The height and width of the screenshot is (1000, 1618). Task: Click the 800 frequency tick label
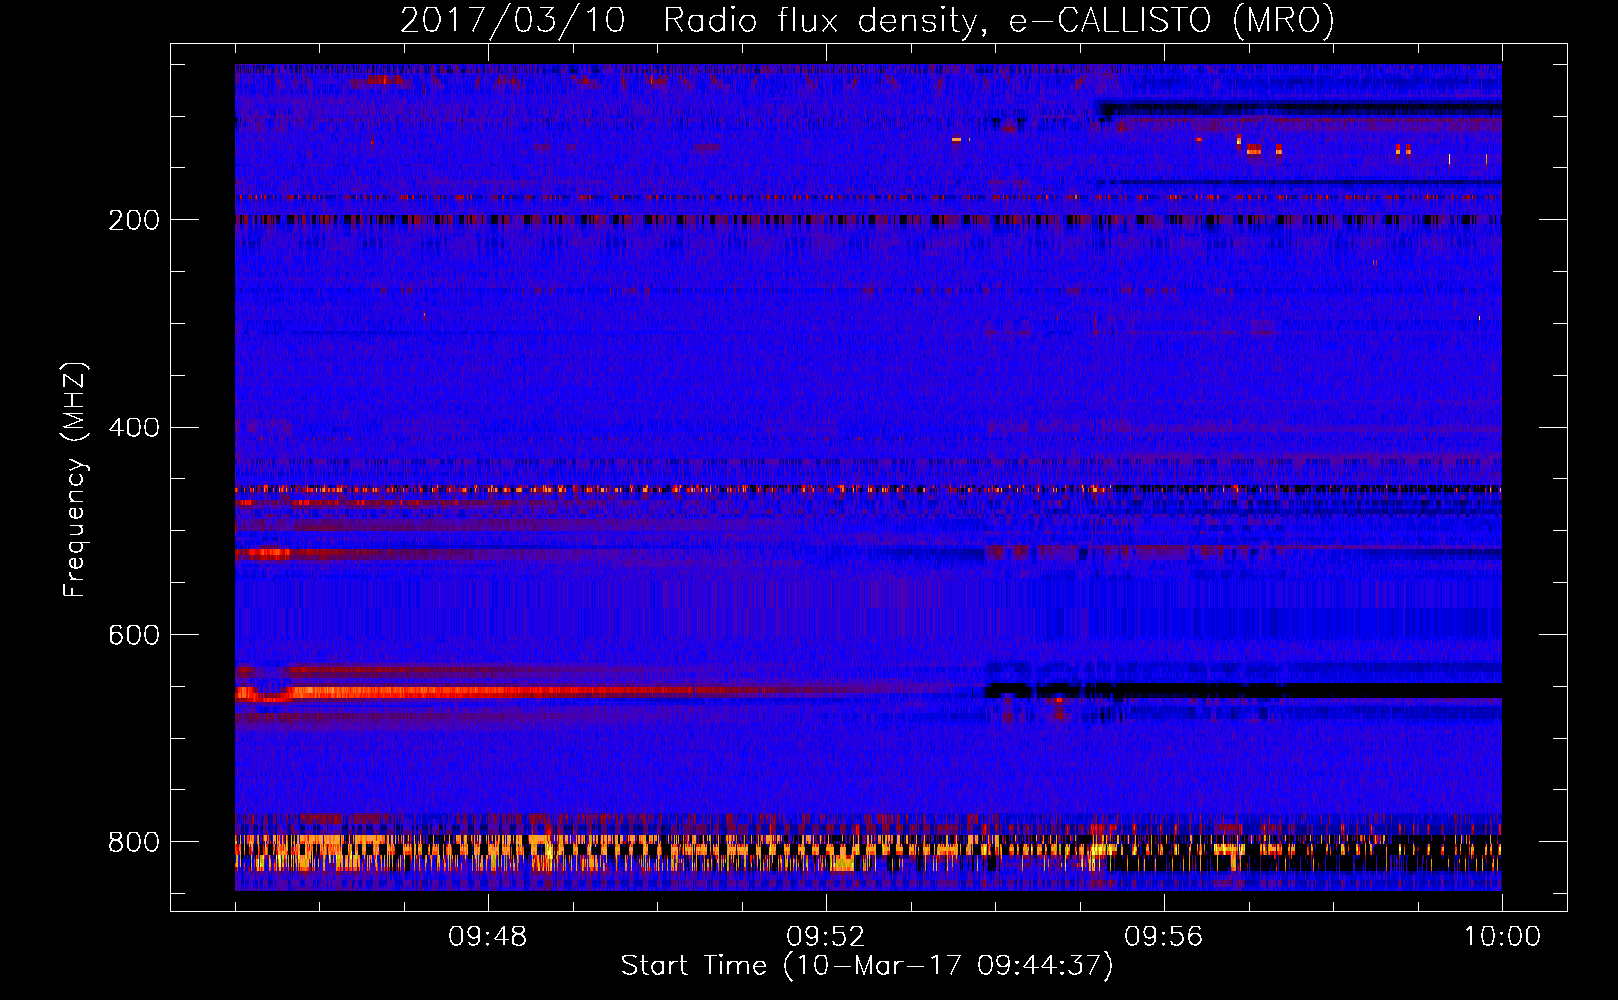tap(134, 842)
